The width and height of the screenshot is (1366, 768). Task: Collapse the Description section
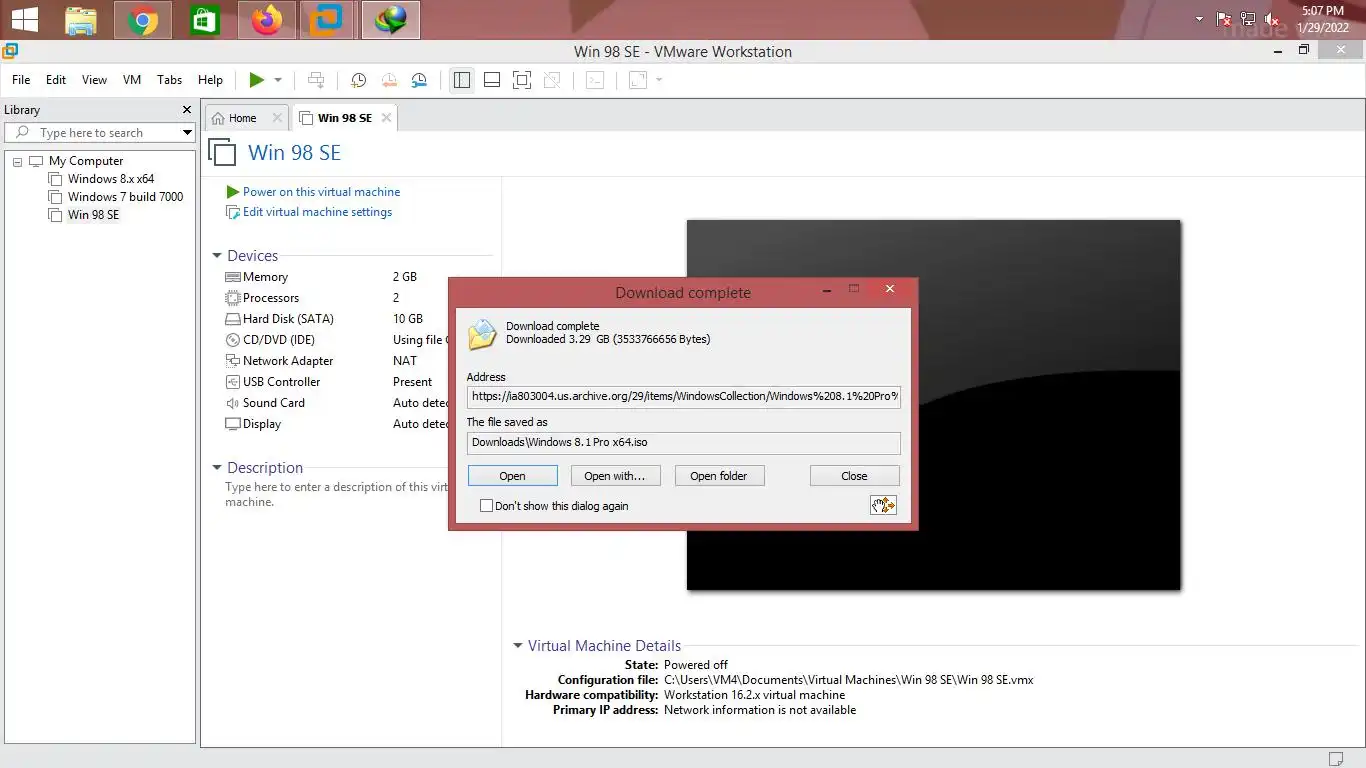click(217, 468)
